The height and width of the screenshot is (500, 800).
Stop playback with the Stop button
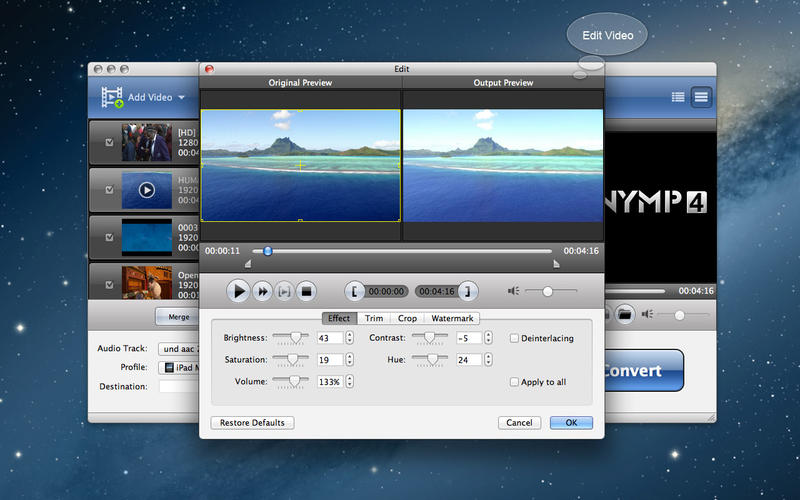(x=307, y=291)
